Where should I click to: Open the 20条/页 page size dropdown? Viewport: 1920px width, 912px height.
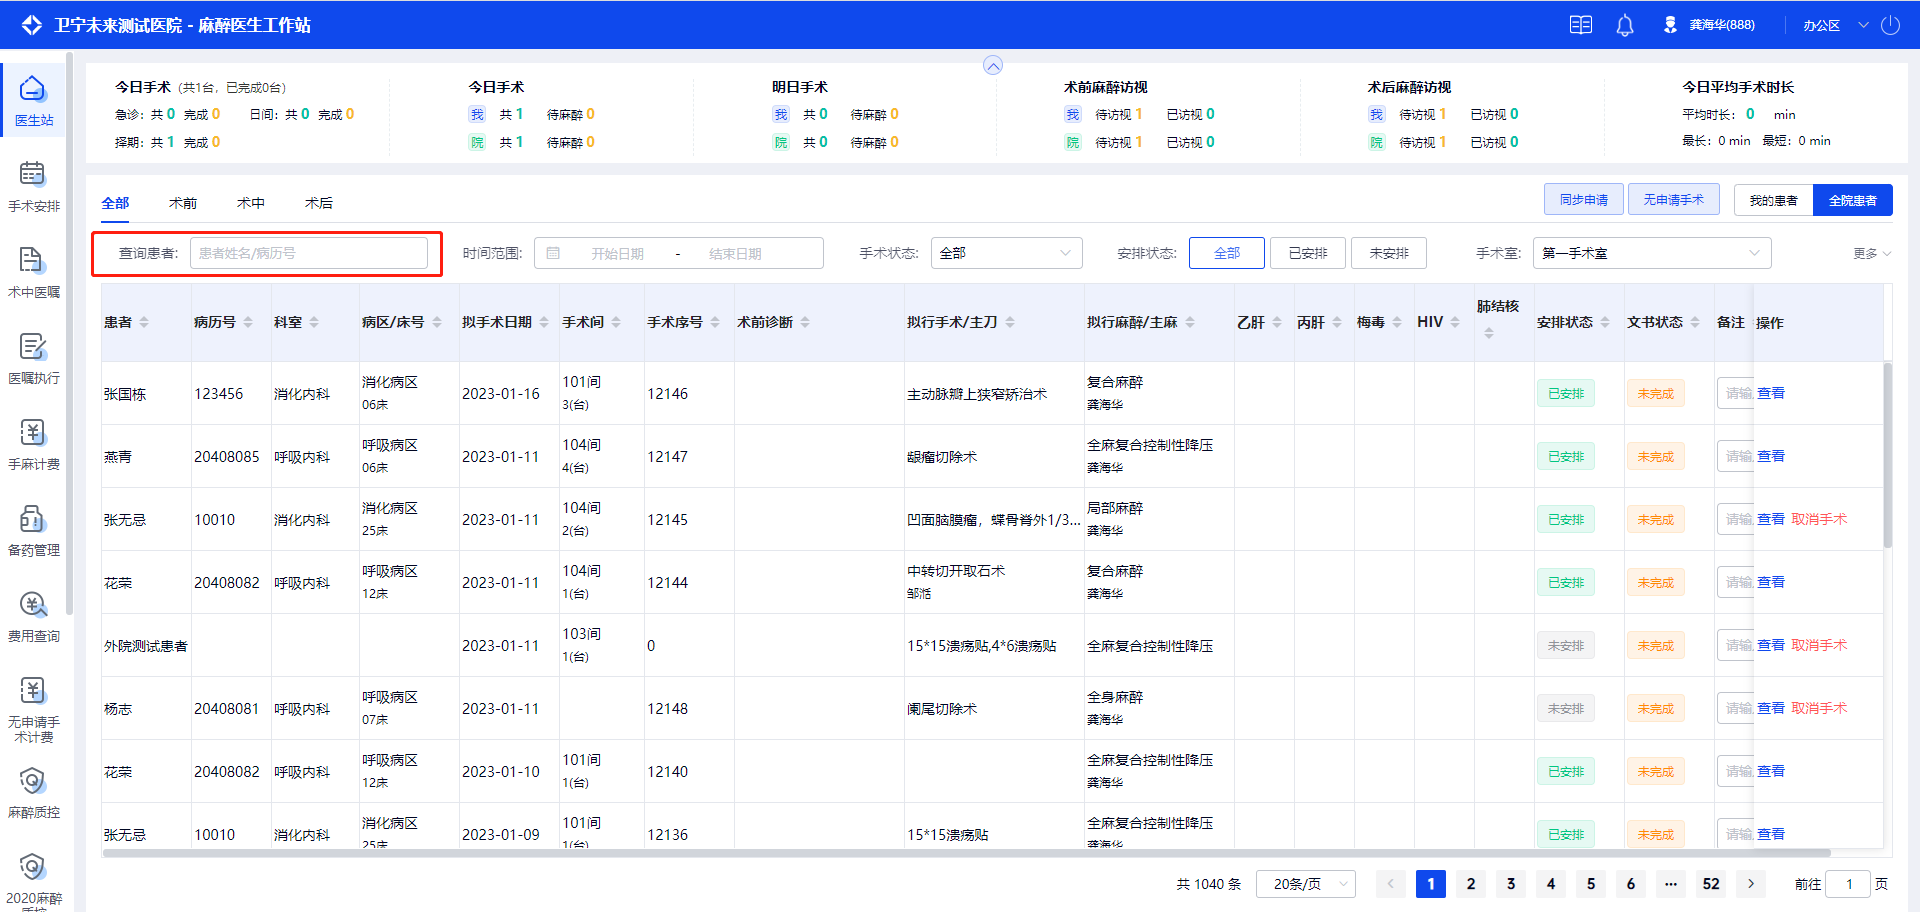click(1306, 884)
